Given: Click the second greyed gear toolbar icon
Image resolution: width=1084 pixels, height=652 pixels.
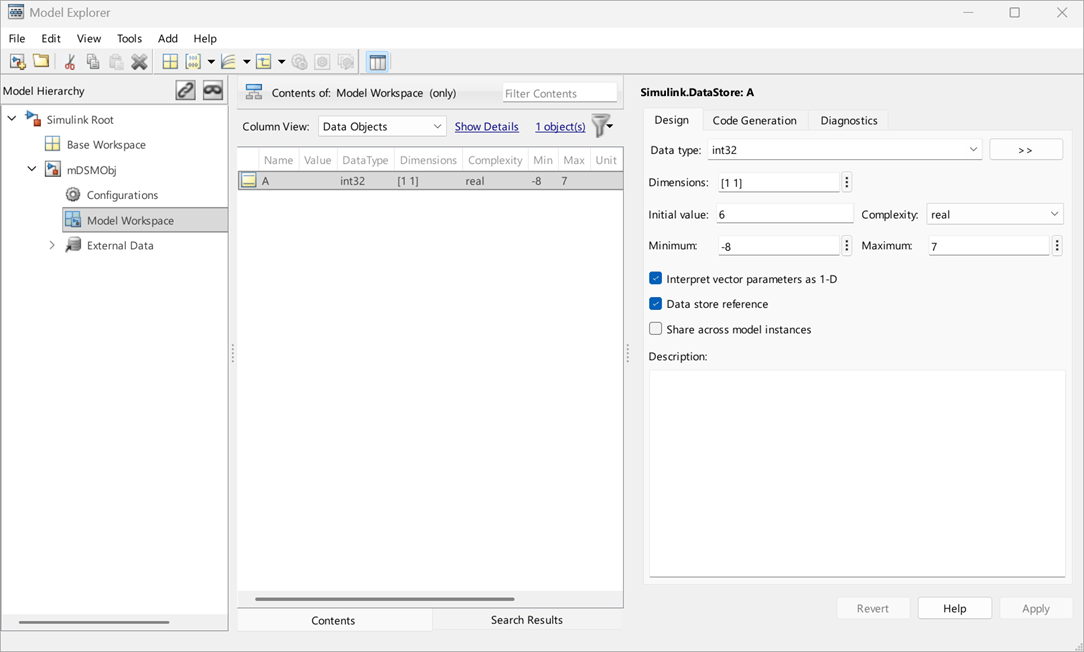Looking at the screenshot, I should pyautogui.click(x=322, y=62).
